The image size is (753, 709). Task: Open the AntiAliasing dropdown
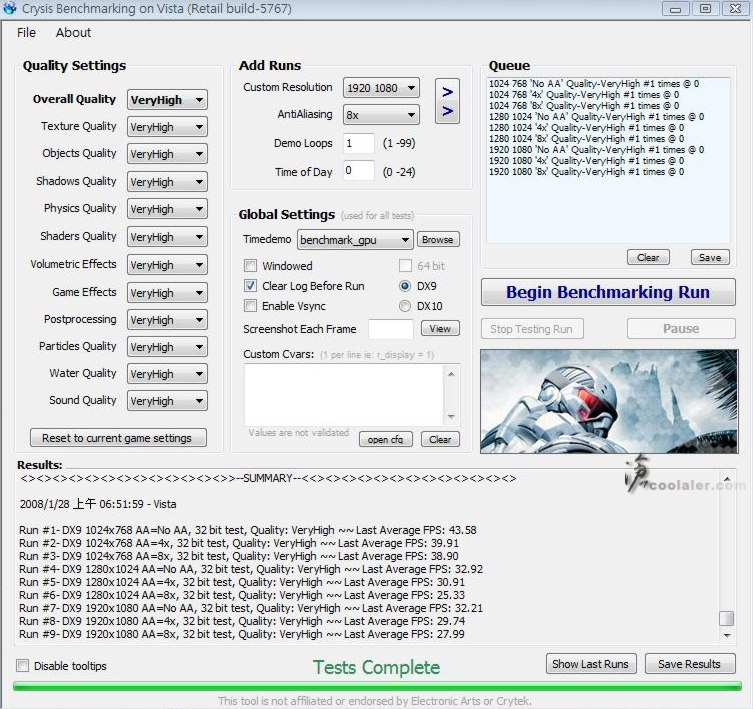[x=381, y=115]
